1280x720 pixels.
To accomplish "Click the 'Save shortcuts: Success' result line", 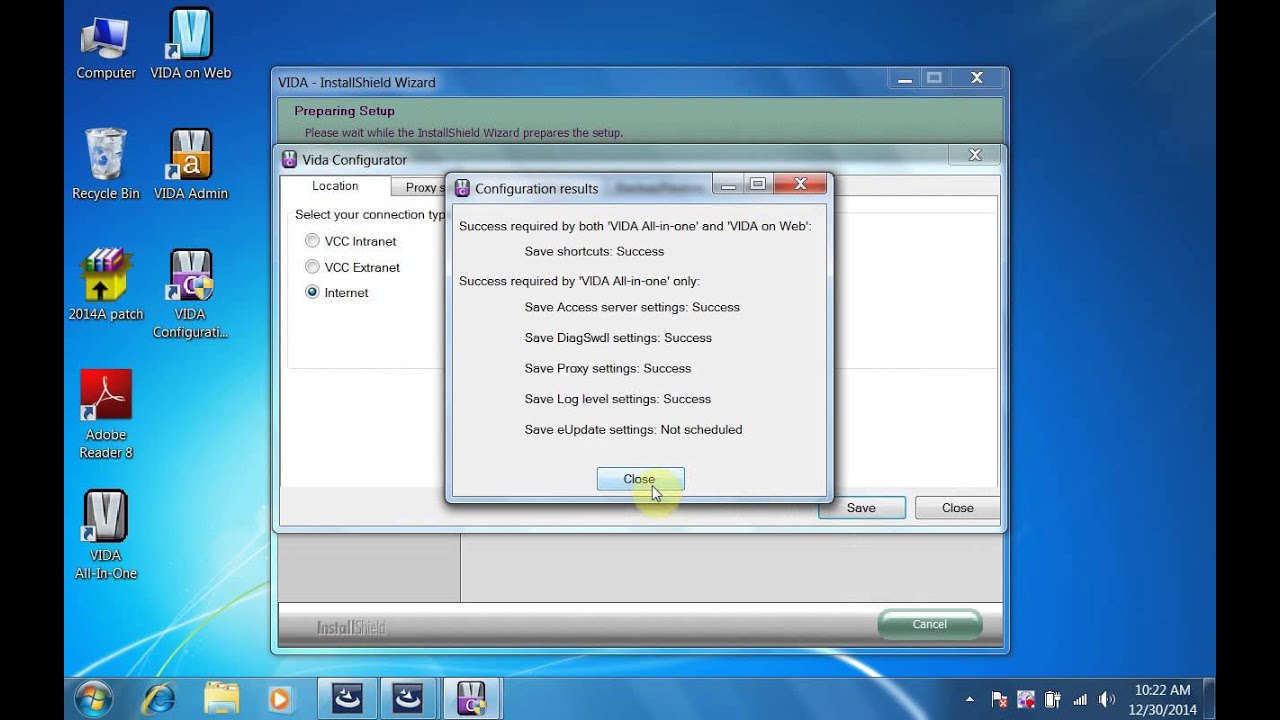I will [594, 252].
